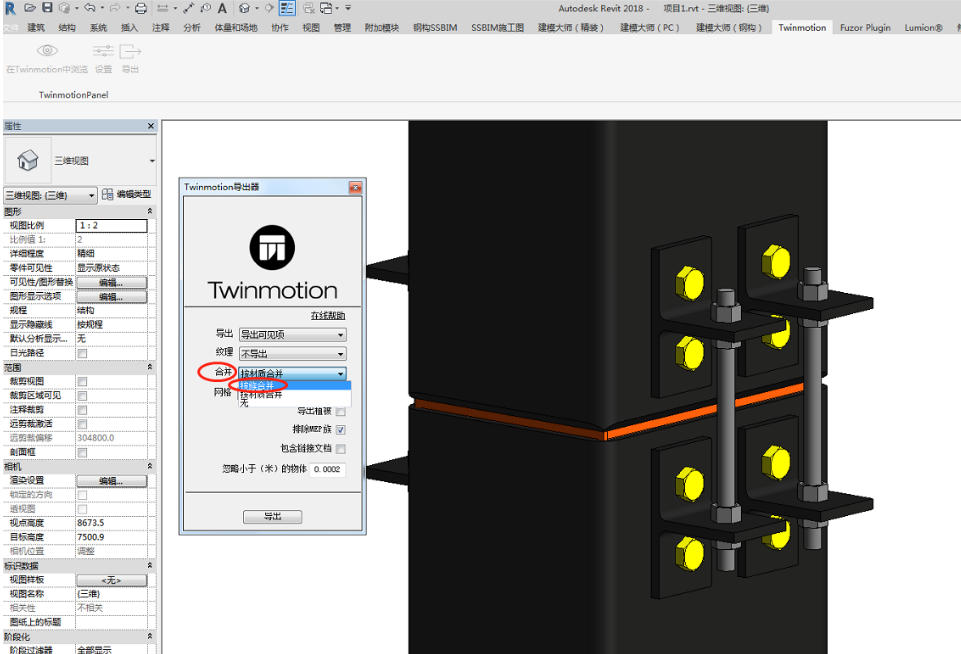Screen dimensions: 961x654
Task: Expand the Customize Quick Access Toolbar arrow
Action: (x=348, y=8)
